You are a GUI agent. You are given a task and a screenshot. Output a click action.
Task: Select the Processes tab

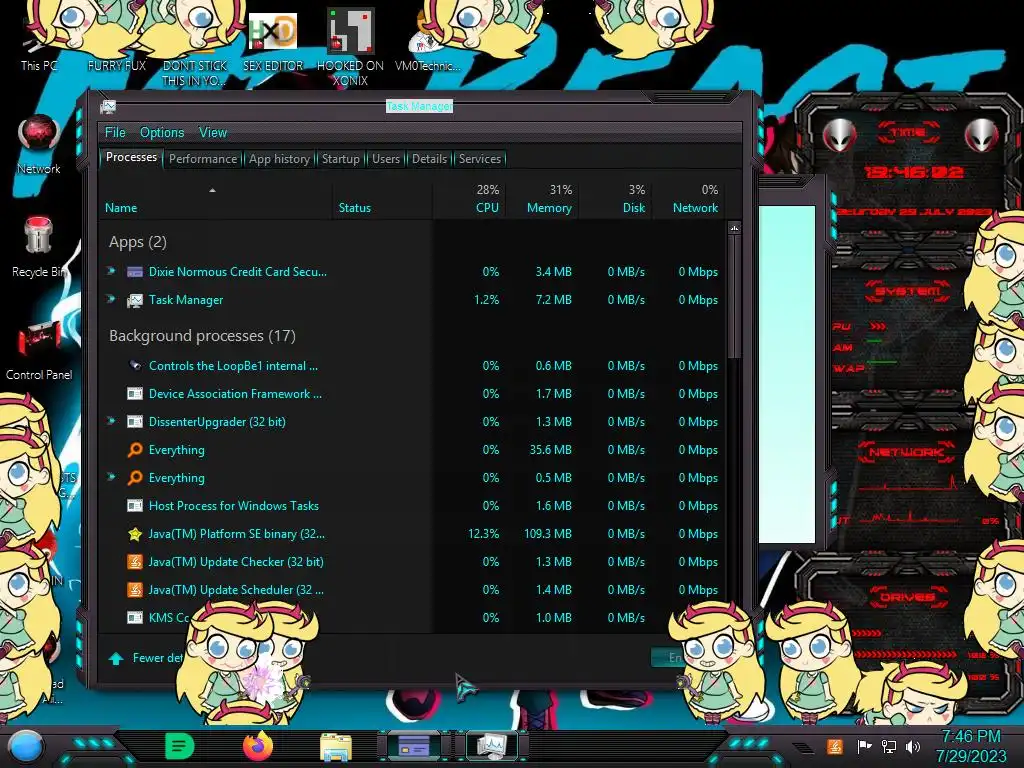(131, 157)
